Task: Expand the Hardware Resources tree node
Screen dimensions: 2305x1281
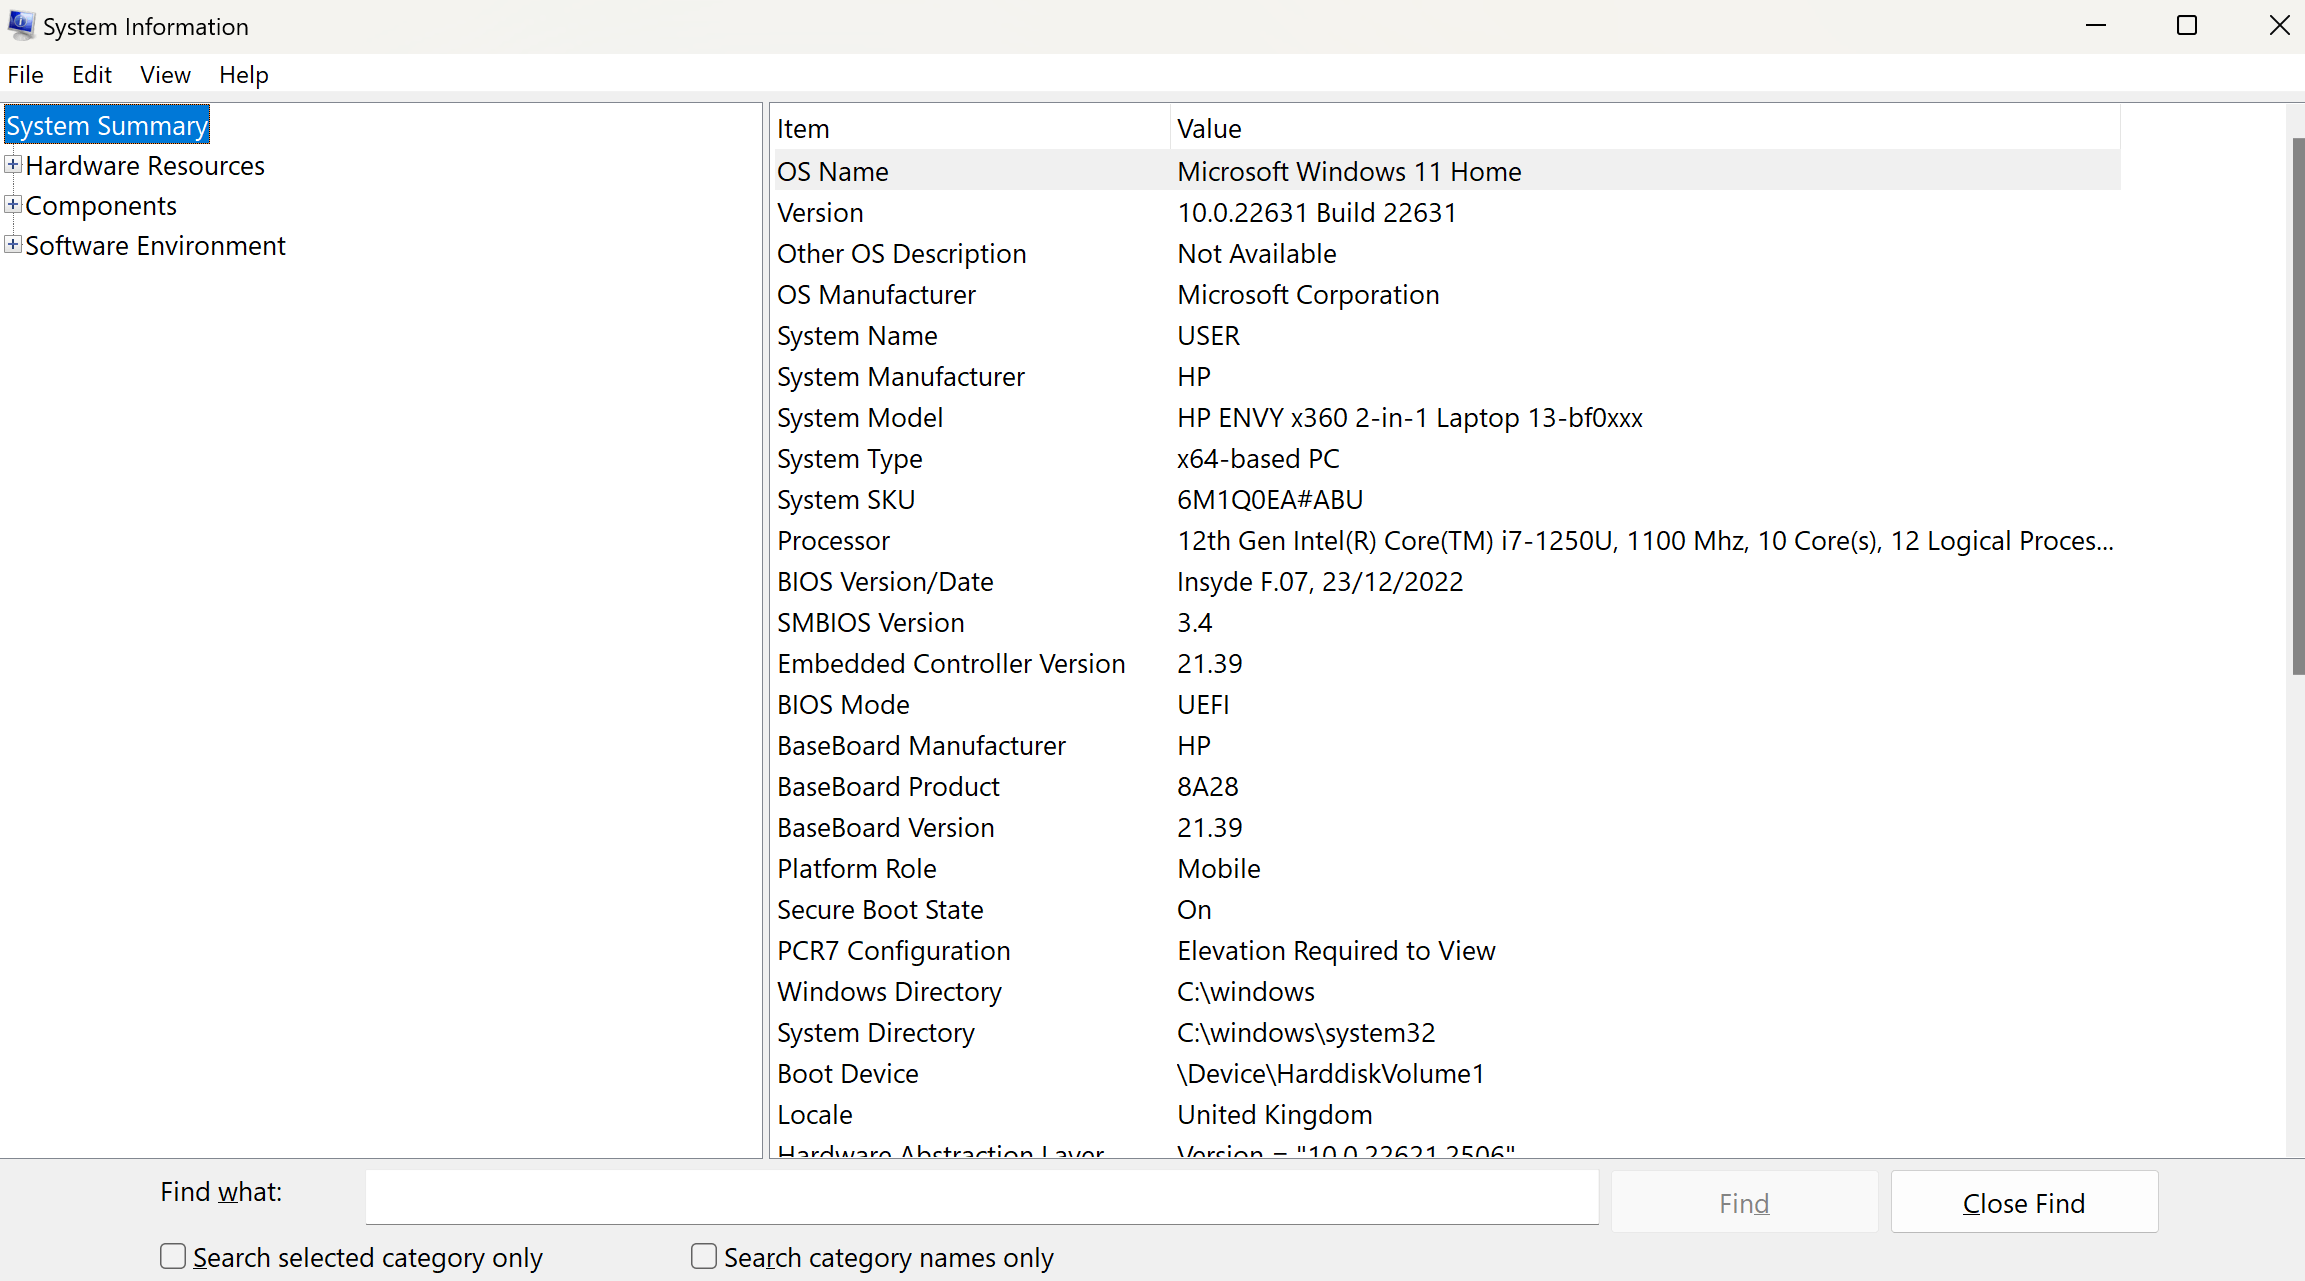Action: (13, 165)
